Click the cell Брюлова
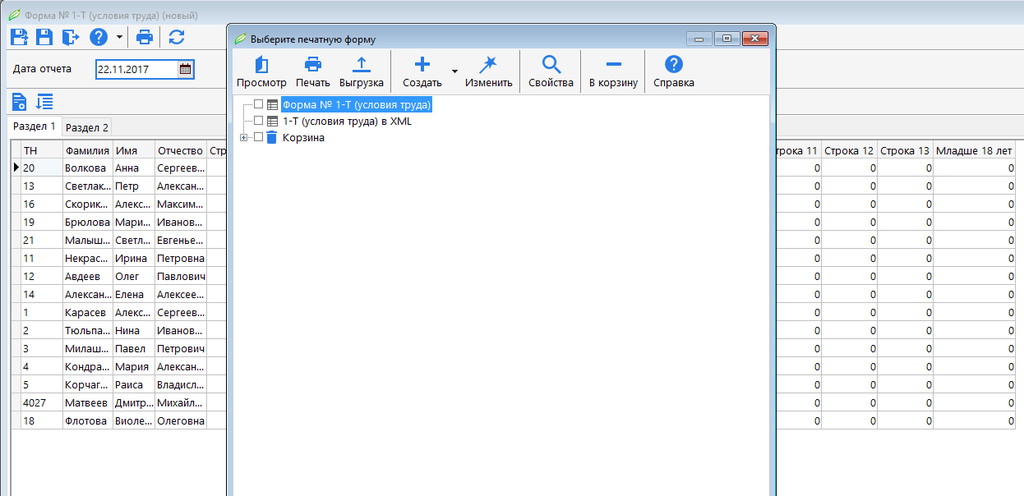The image size is (1024, 496). pyautogui.click(x=88, y=222)
